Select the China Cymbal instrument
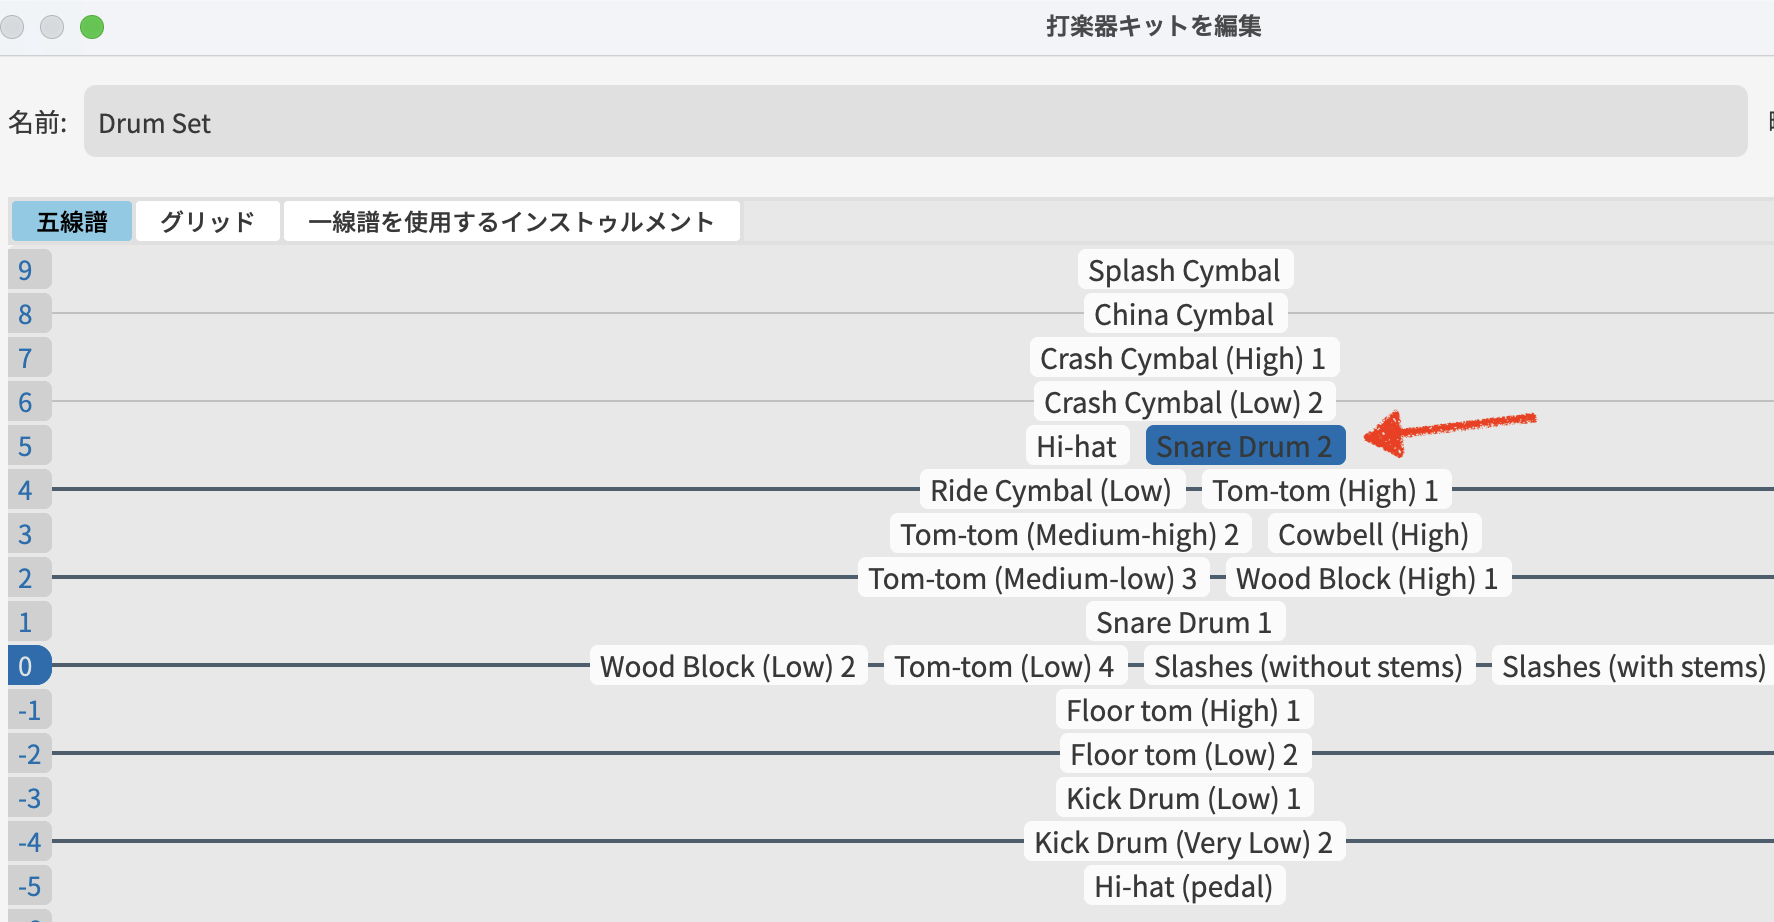 click(x=1184, y=314)
